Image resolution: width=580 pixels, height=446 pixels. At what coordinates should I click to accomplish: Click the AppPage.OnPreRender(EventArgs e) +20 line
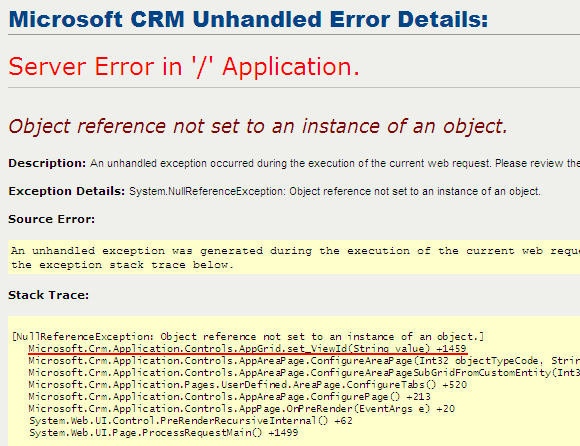242,409
